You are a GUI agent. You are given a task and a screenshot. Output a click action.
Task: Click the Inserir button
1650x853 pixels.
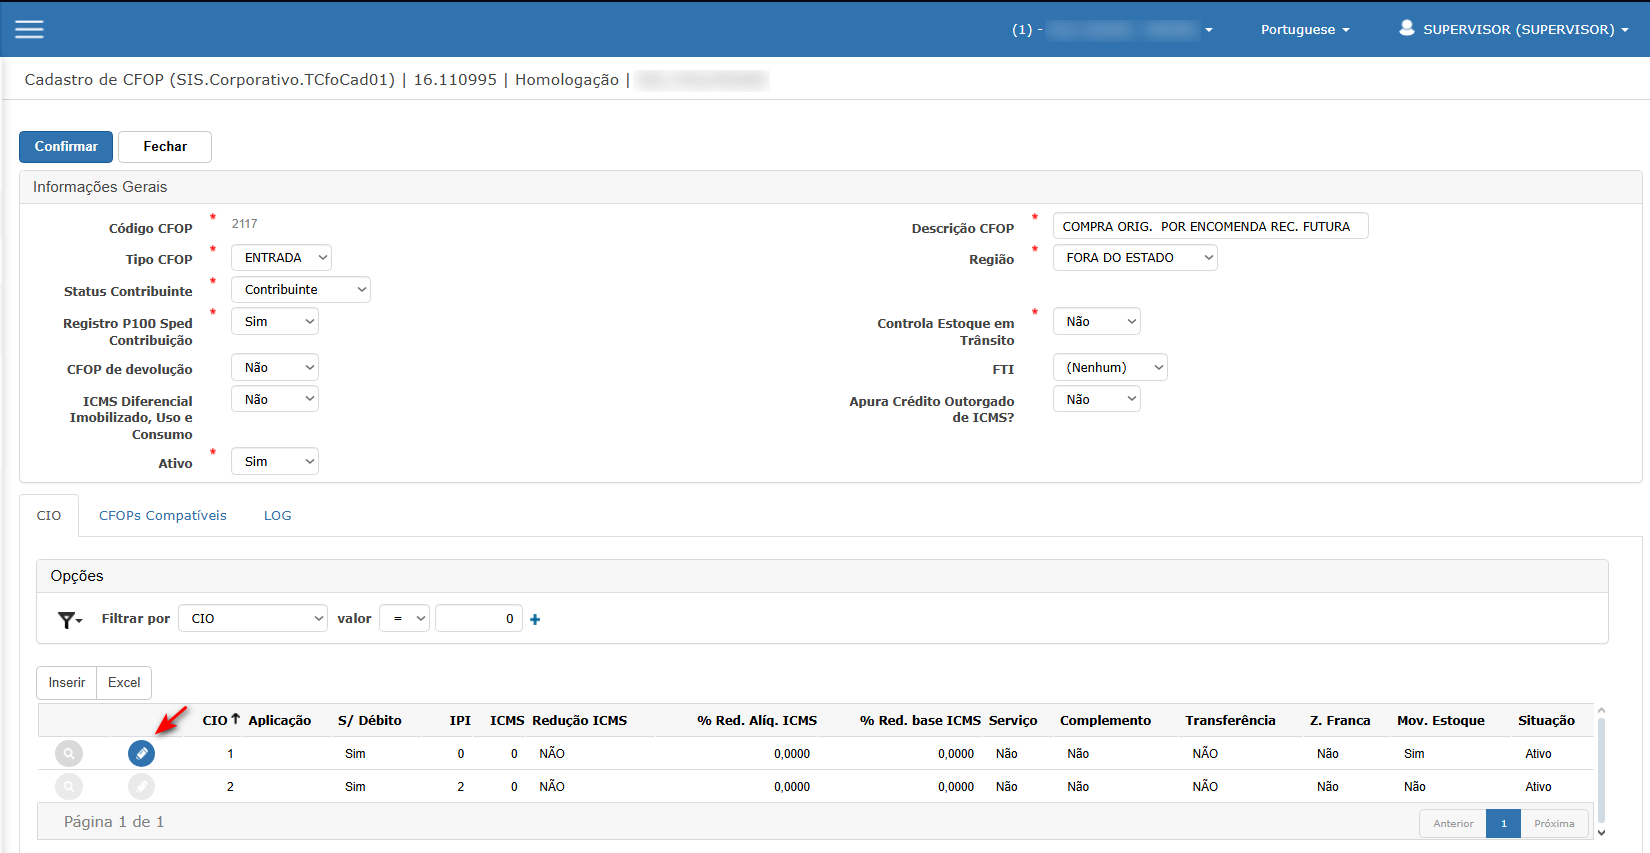coord(67,683)
